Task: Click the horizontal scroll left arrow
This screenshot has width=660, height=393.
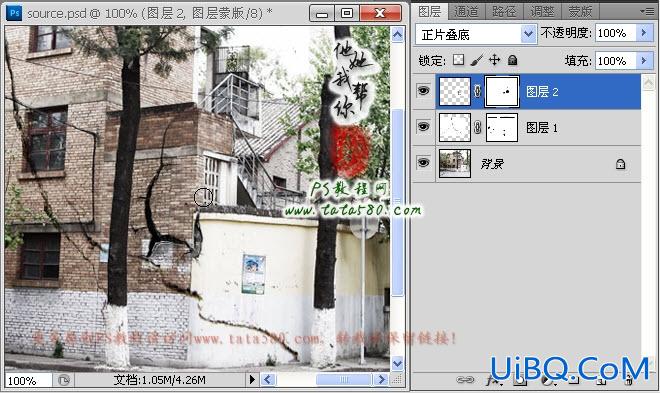Action: 268,380
